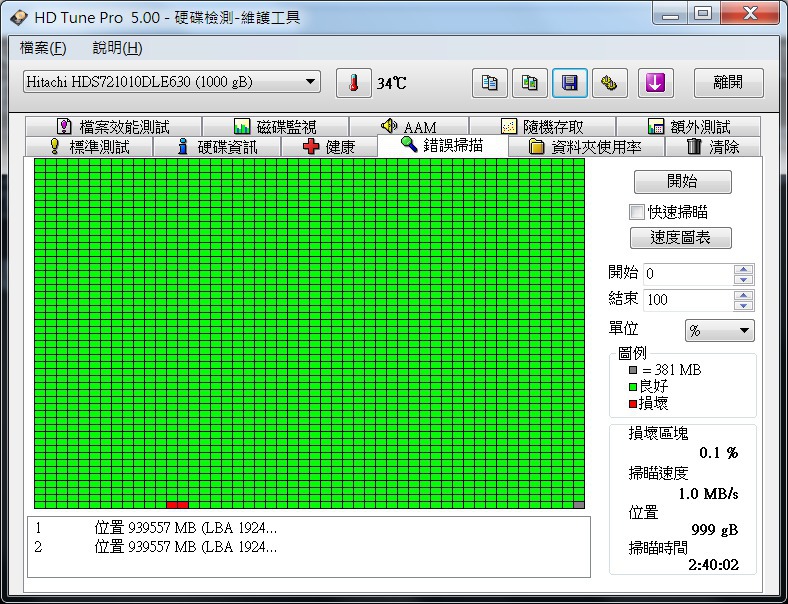Image resolution: width=788 pixels, height=604 pixels.
Task: Click the 開始 start value input field
Action: point(688,274)
